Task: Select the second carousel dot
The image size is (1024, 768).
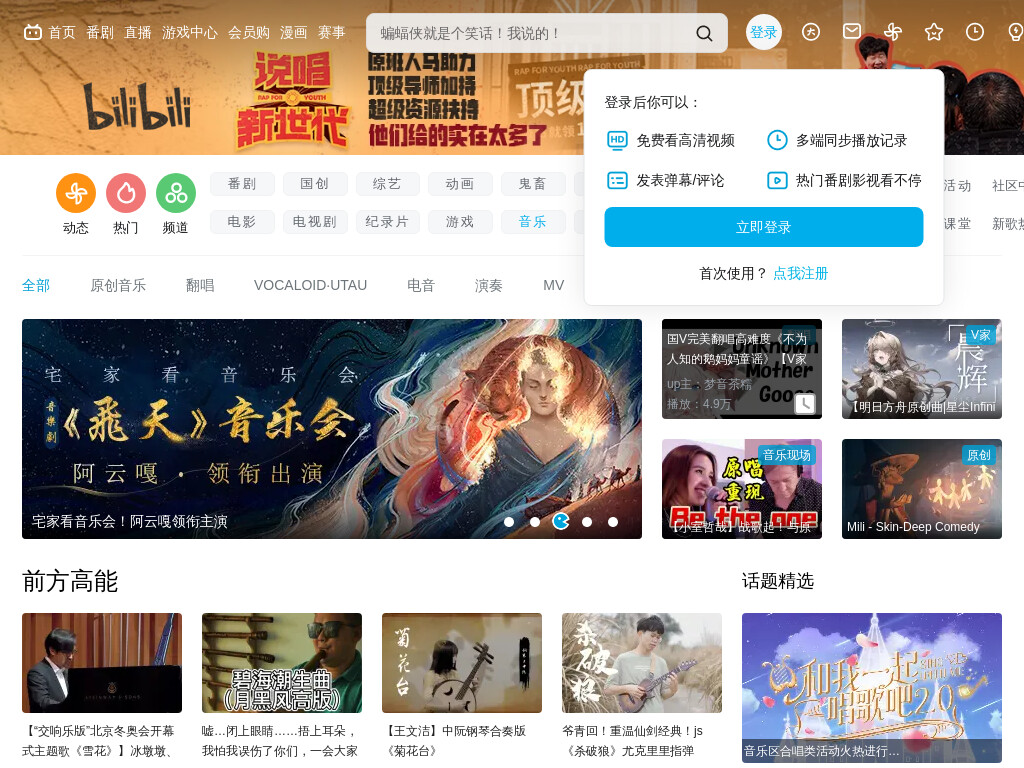Action: pos(535,522)
